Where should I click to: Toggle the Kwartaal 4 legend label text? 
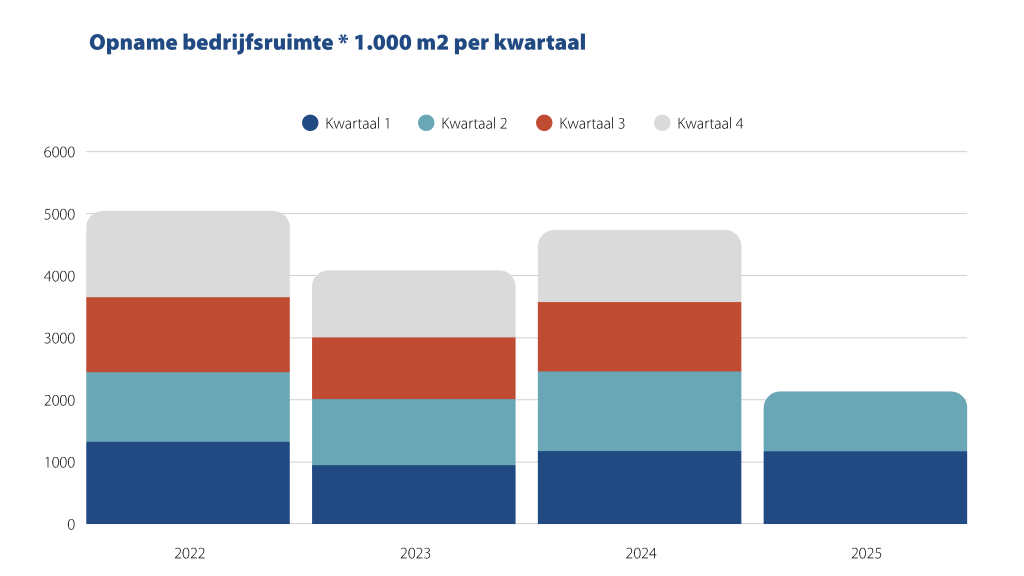pyautogui.click(x=710, y=124)
